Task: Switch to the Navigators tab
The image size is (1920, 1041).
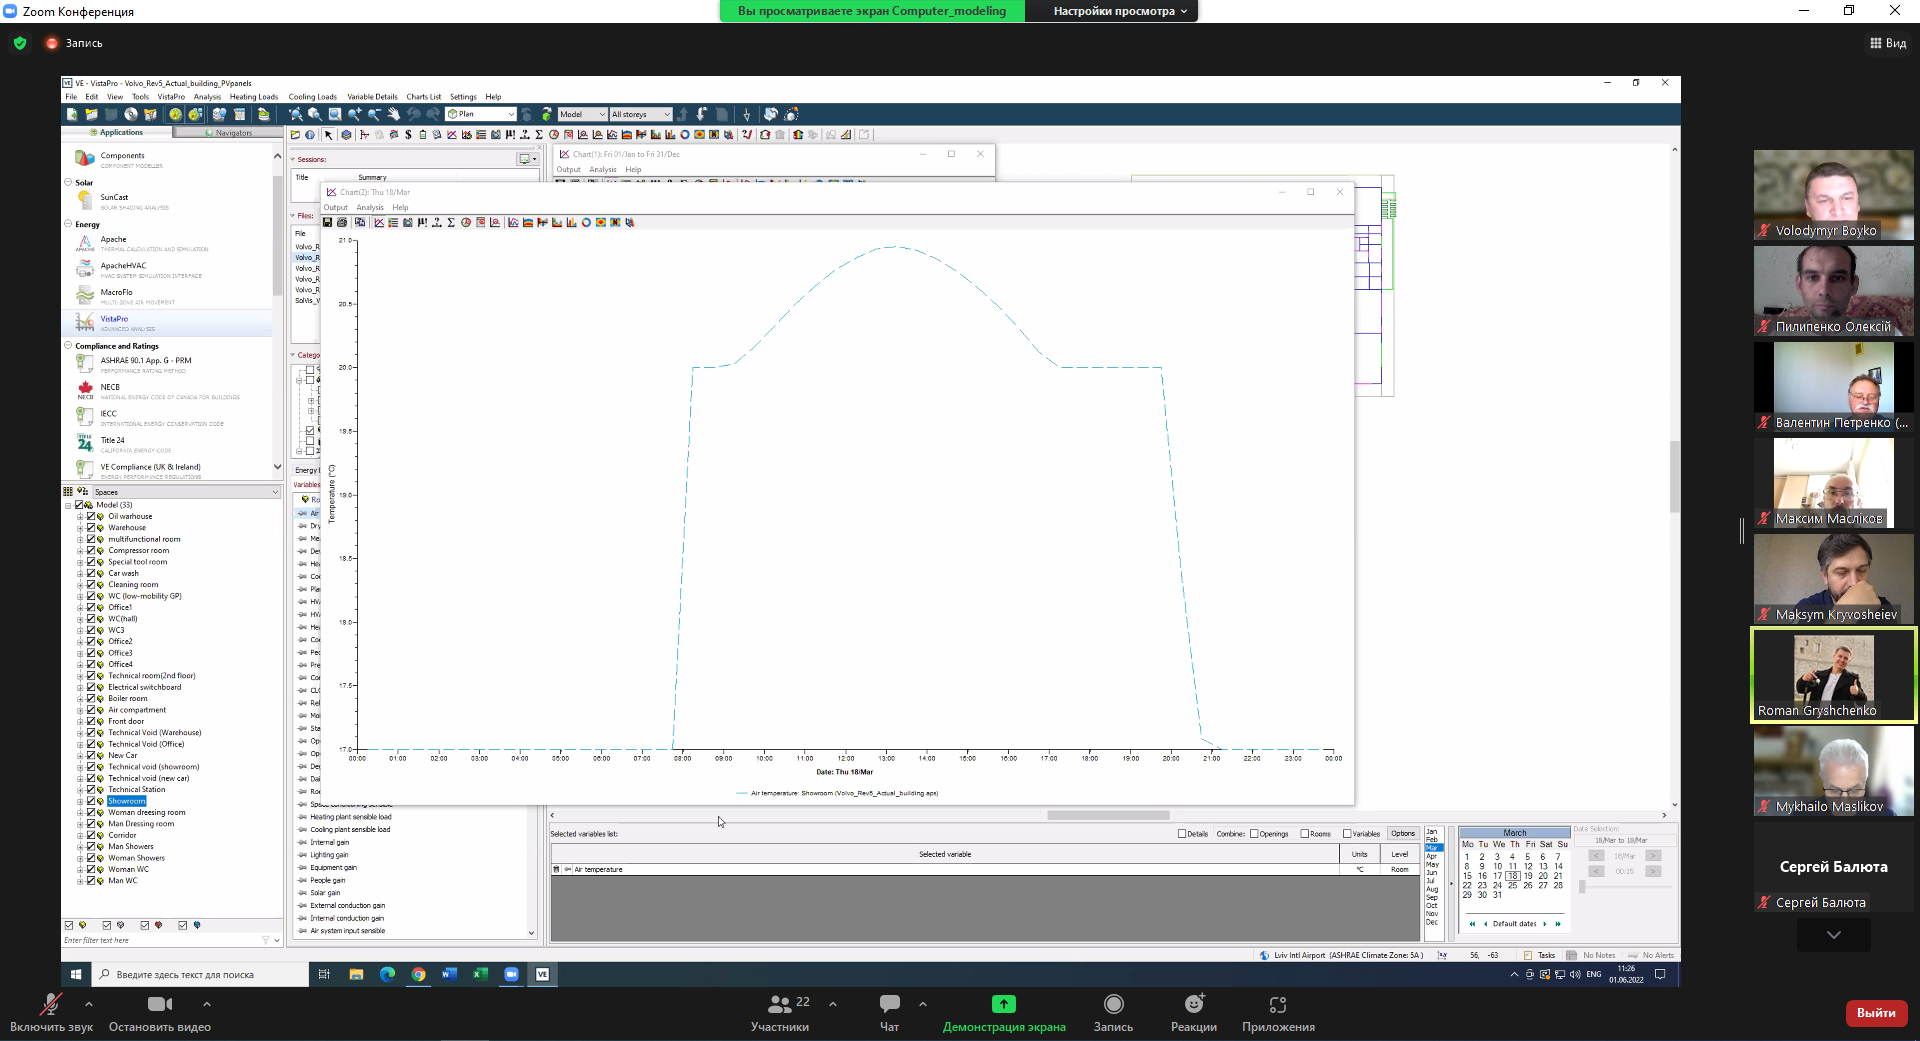Action: (x=228, y=133)
